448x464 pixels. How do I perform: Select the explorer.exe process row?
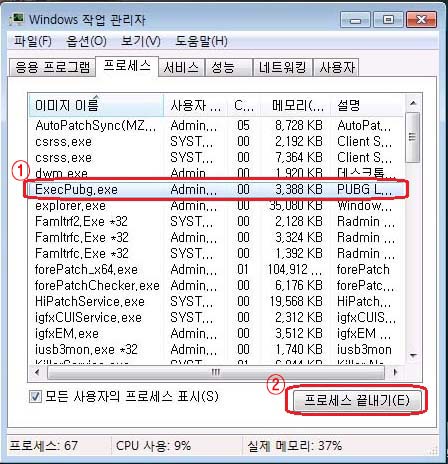(215, 206)
